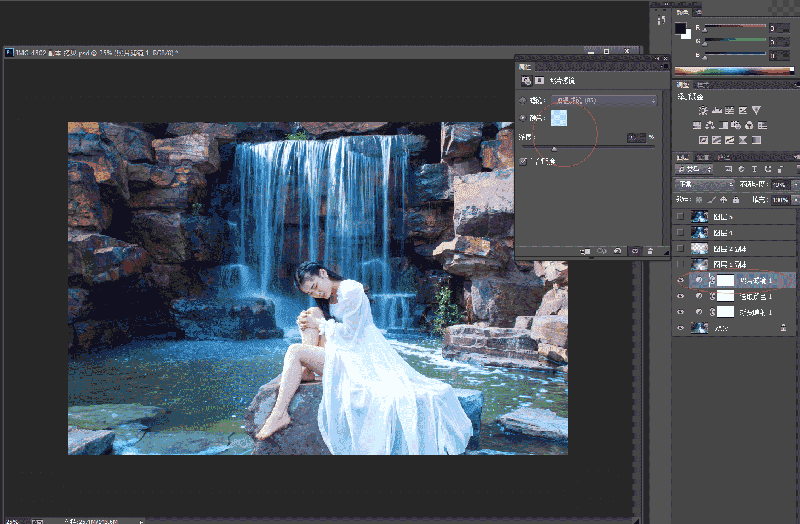This screenshot has height=524, width=800.
Task: Select the Color radio button in Properties
Action: click(522, 117)
